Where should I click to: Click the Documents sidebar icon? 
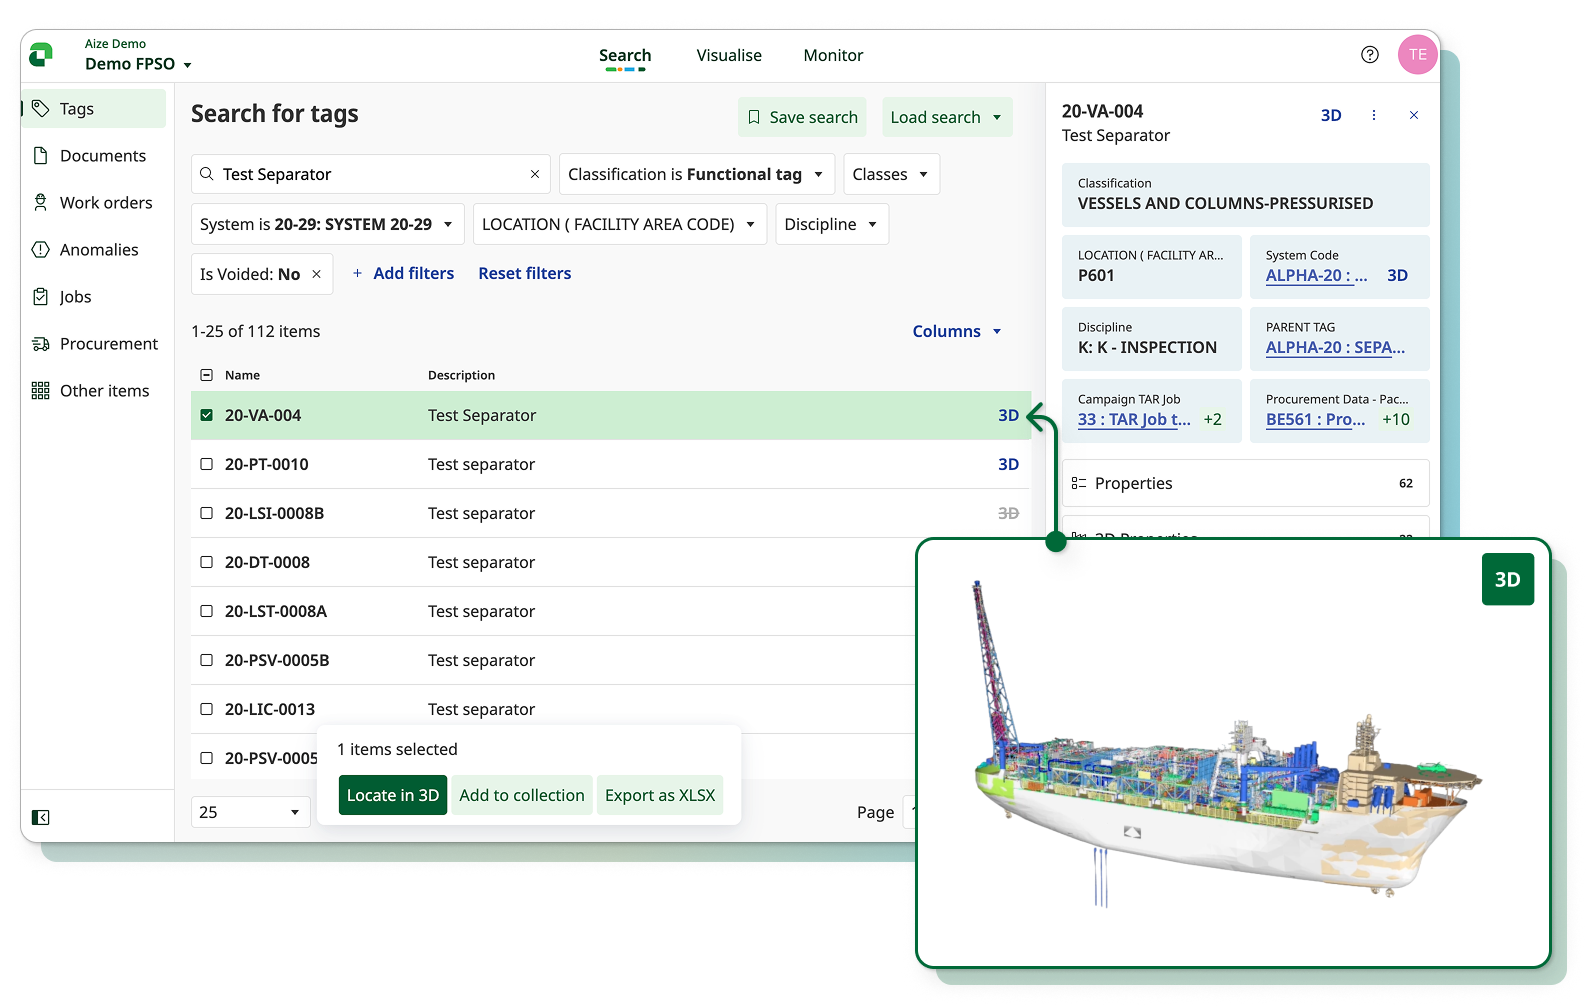[x=41, y=155]
